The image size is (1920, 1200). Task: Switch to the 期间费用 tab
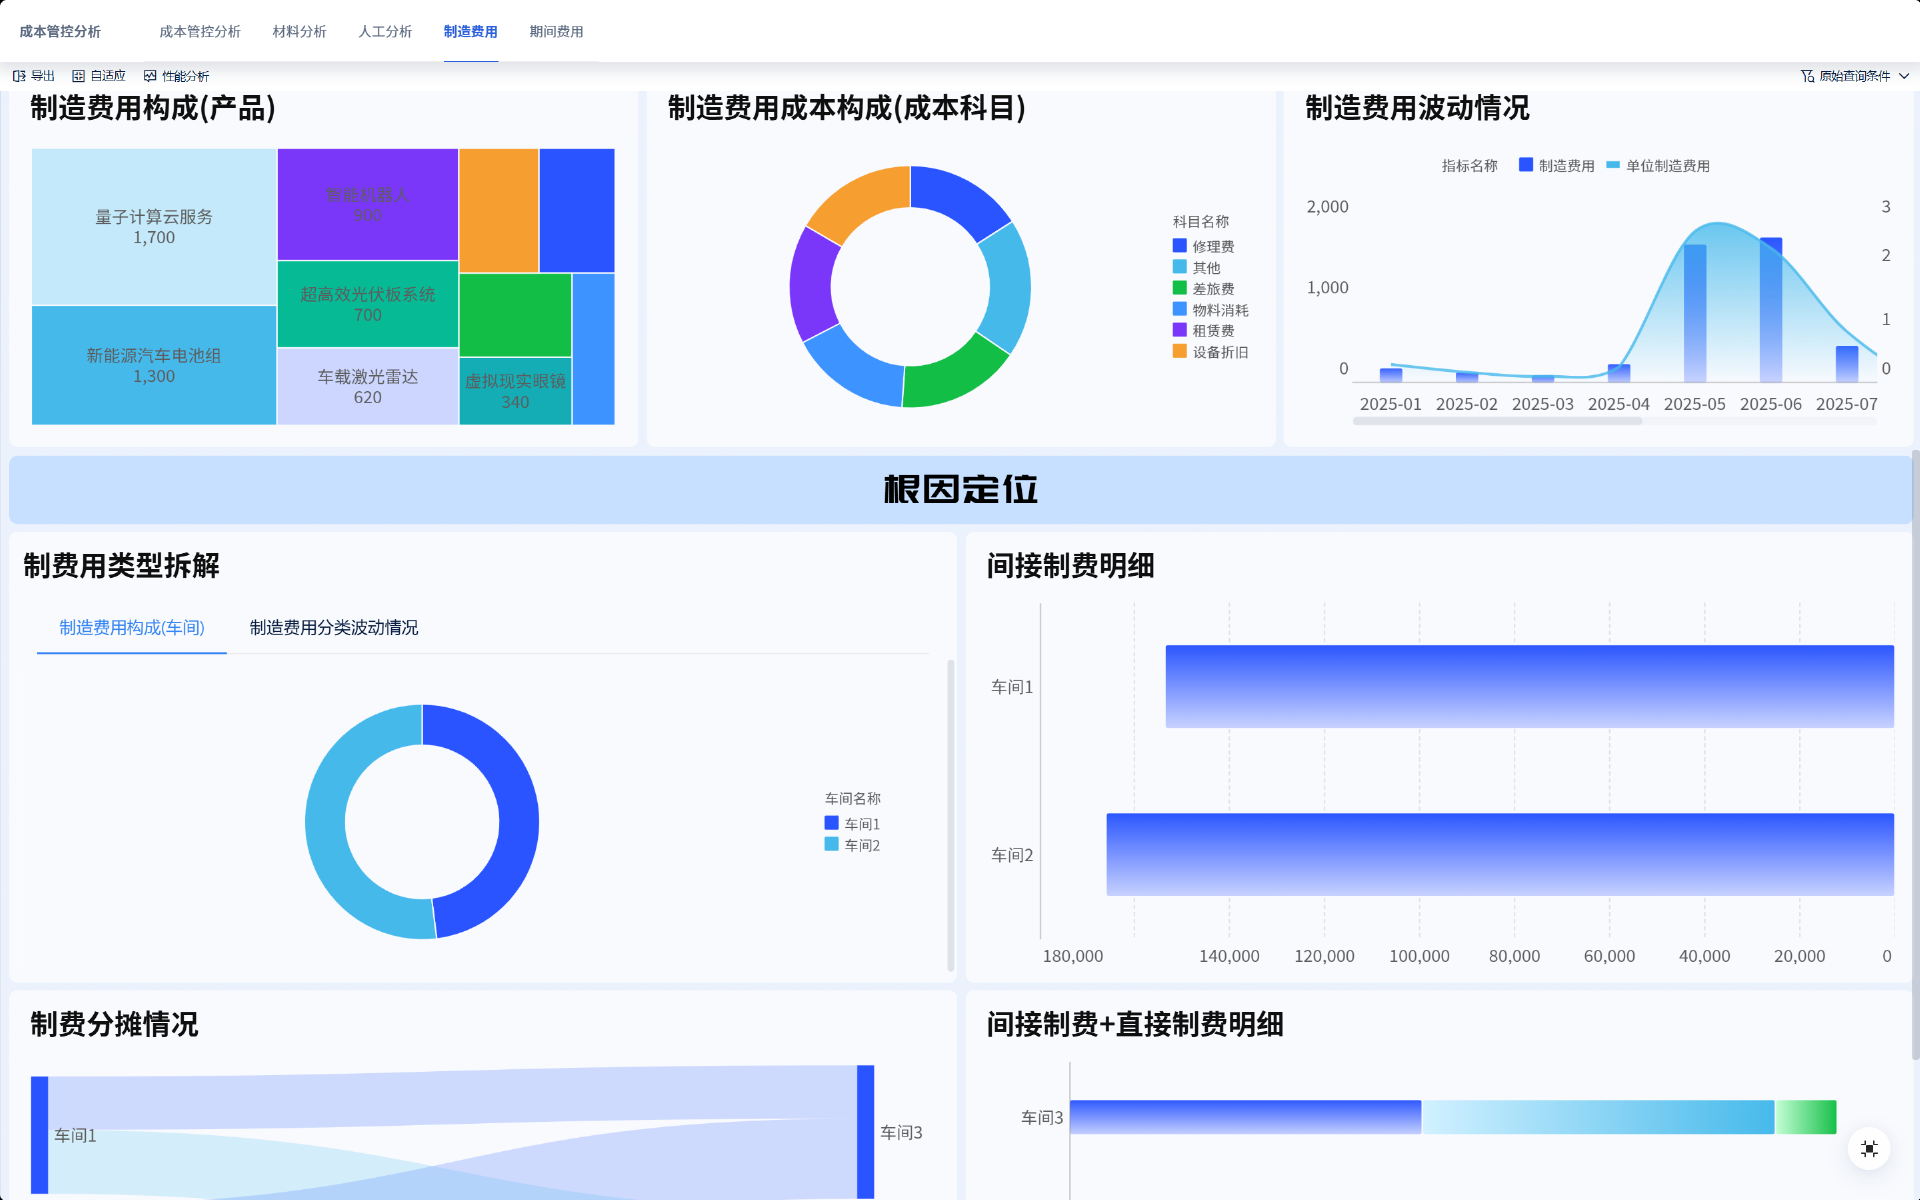coord(556,32)
